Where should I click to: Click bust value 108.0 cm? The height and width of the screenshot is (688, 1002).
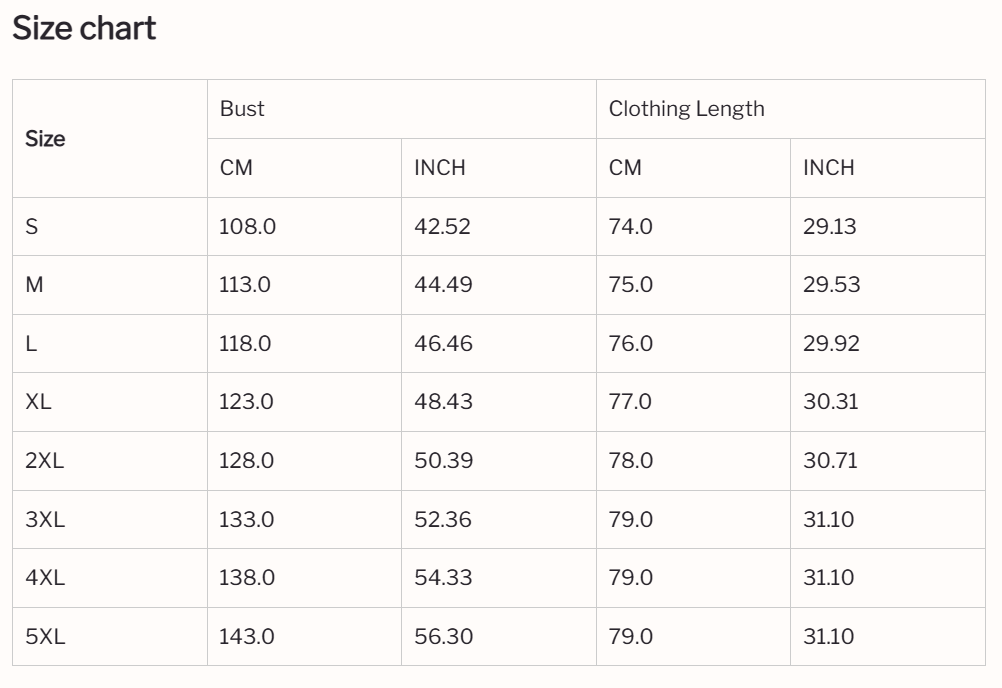coord(247,227)
